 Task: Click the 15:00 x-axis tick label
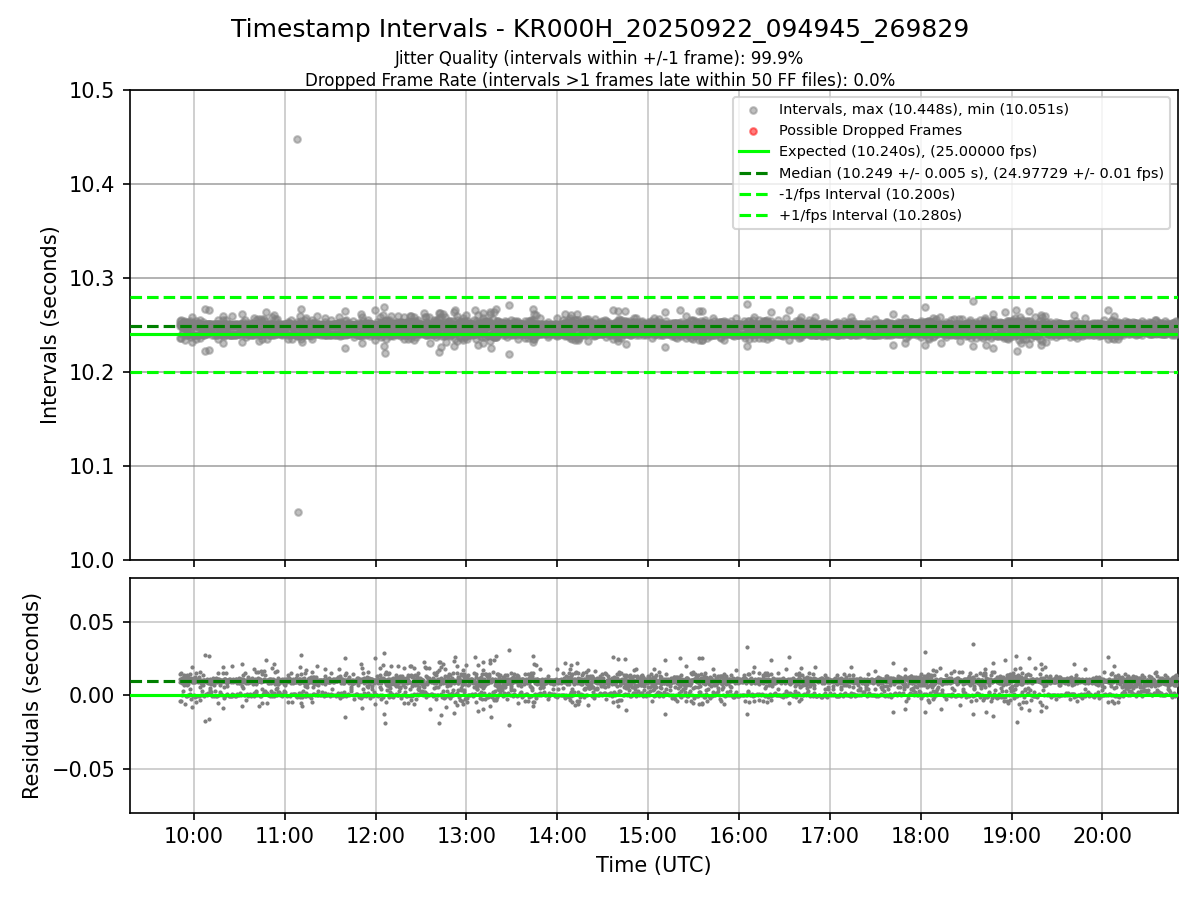click(648, 834)
